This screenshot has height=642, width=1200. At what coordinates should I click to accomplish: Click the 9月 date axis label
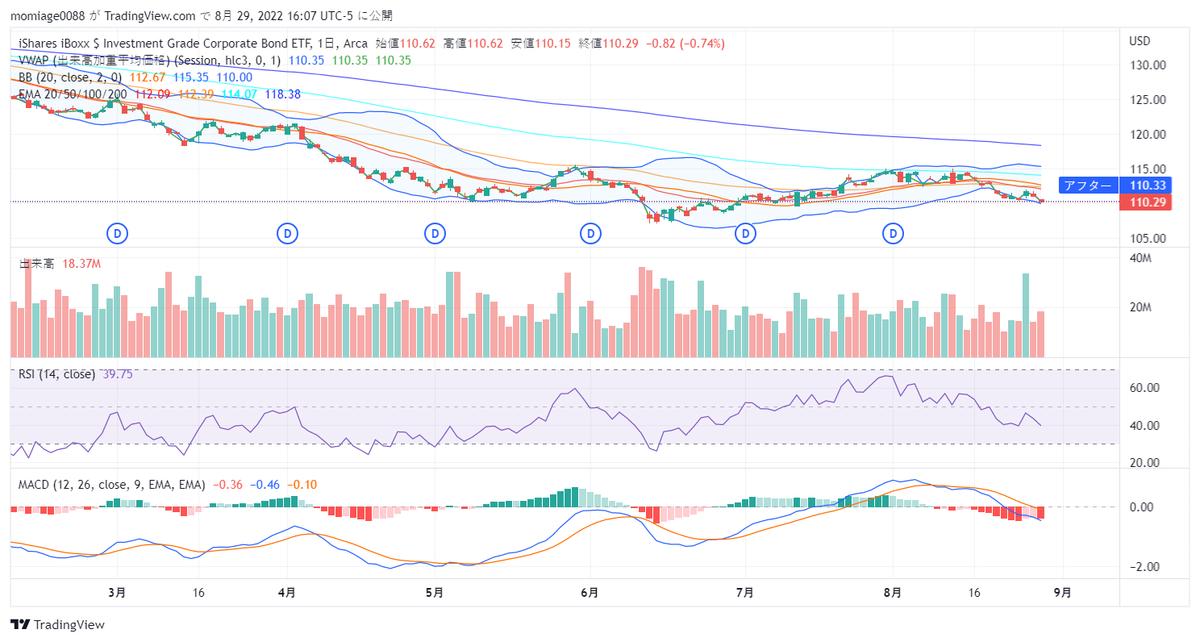tap(1063, 592)
